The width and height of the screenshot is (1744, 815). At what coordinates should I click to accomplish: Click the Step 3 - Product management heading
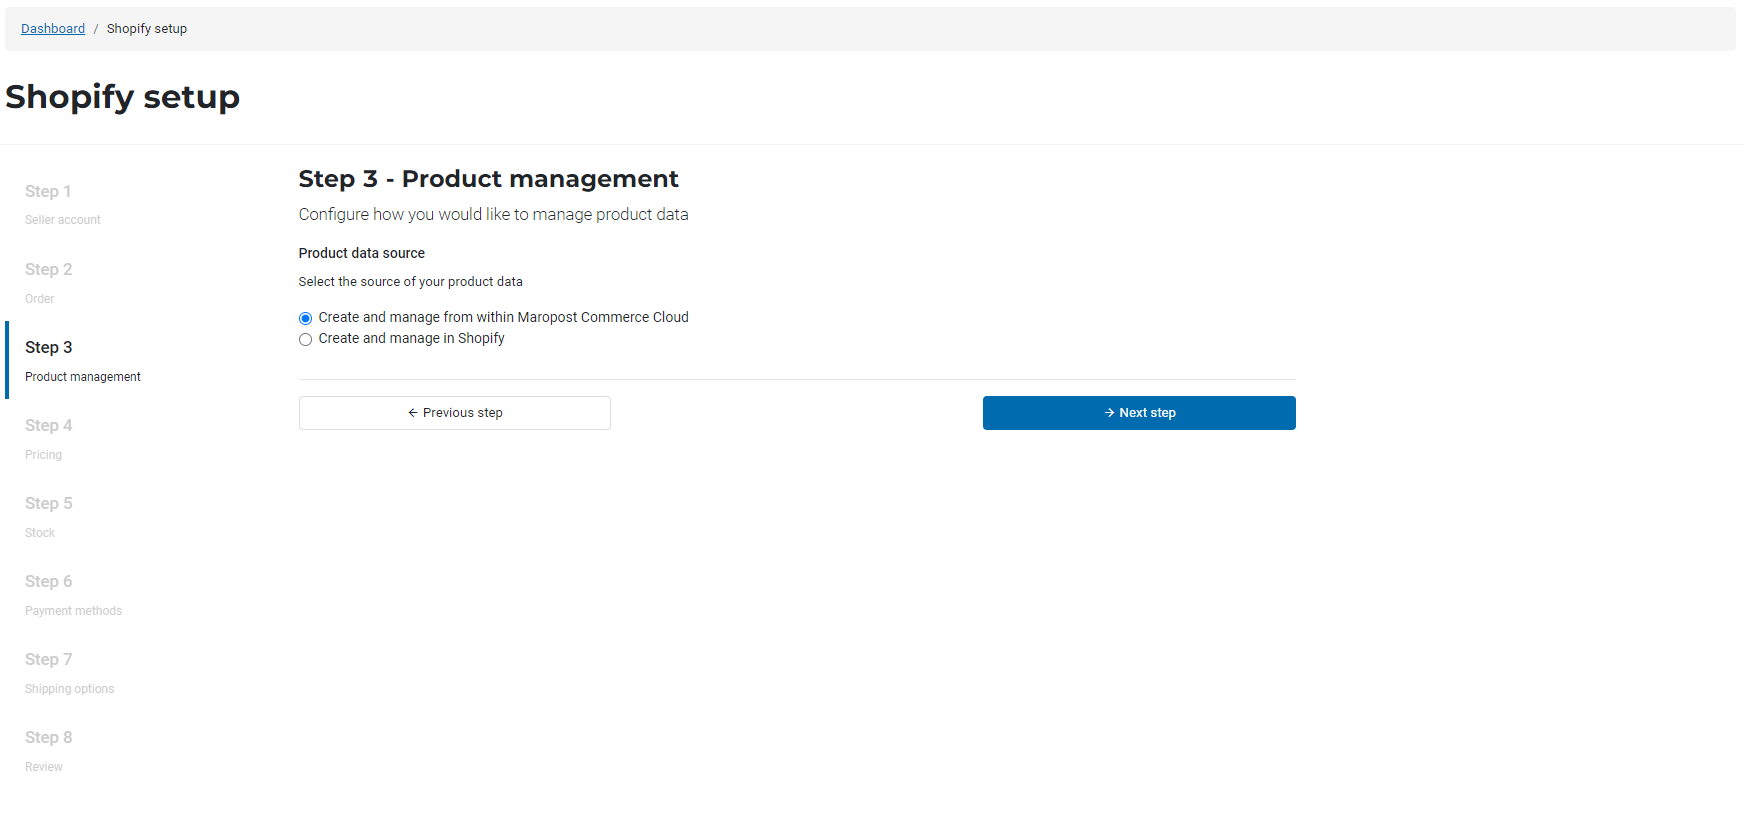point(488,179)
